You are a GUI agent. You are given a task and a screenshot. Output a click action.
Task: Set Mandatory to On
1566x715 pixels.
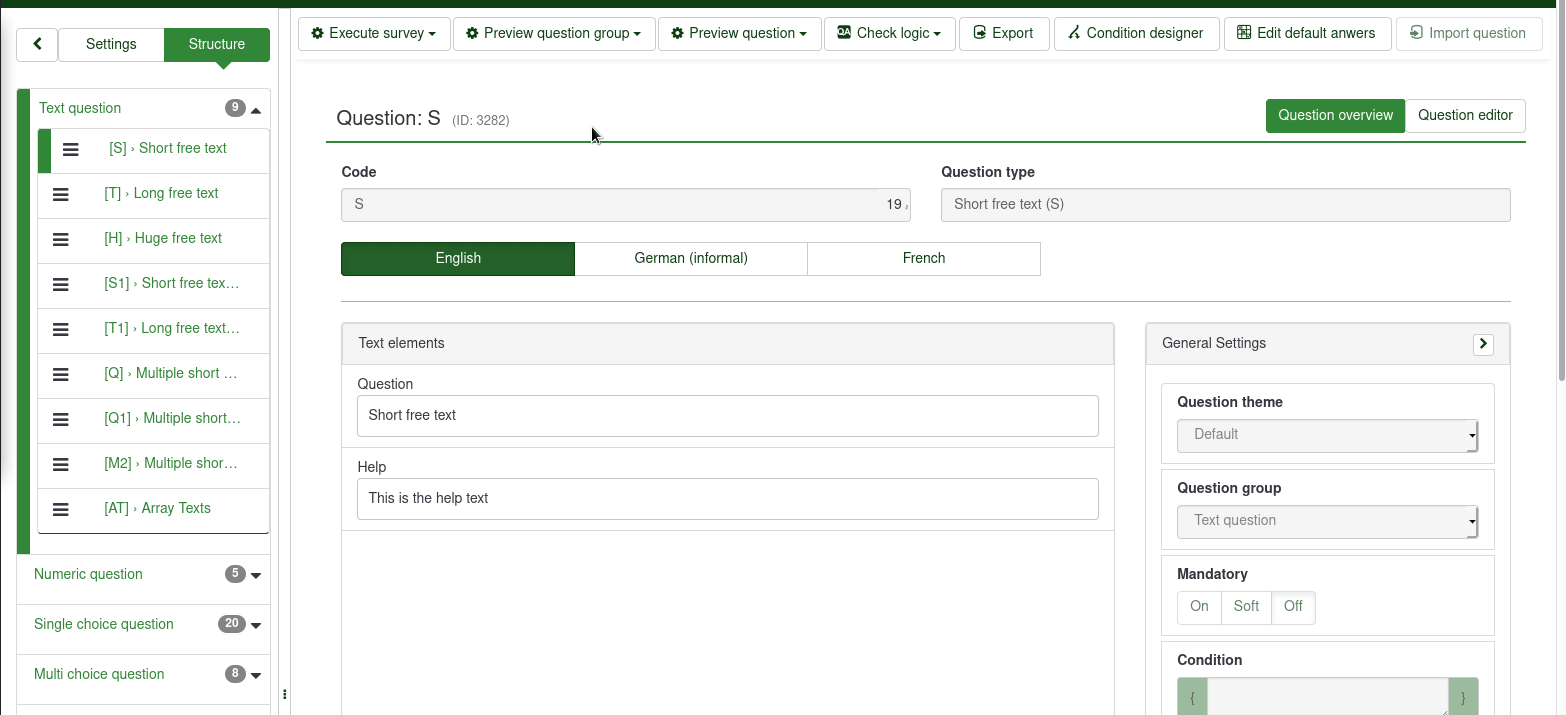tap(1199, 606)
